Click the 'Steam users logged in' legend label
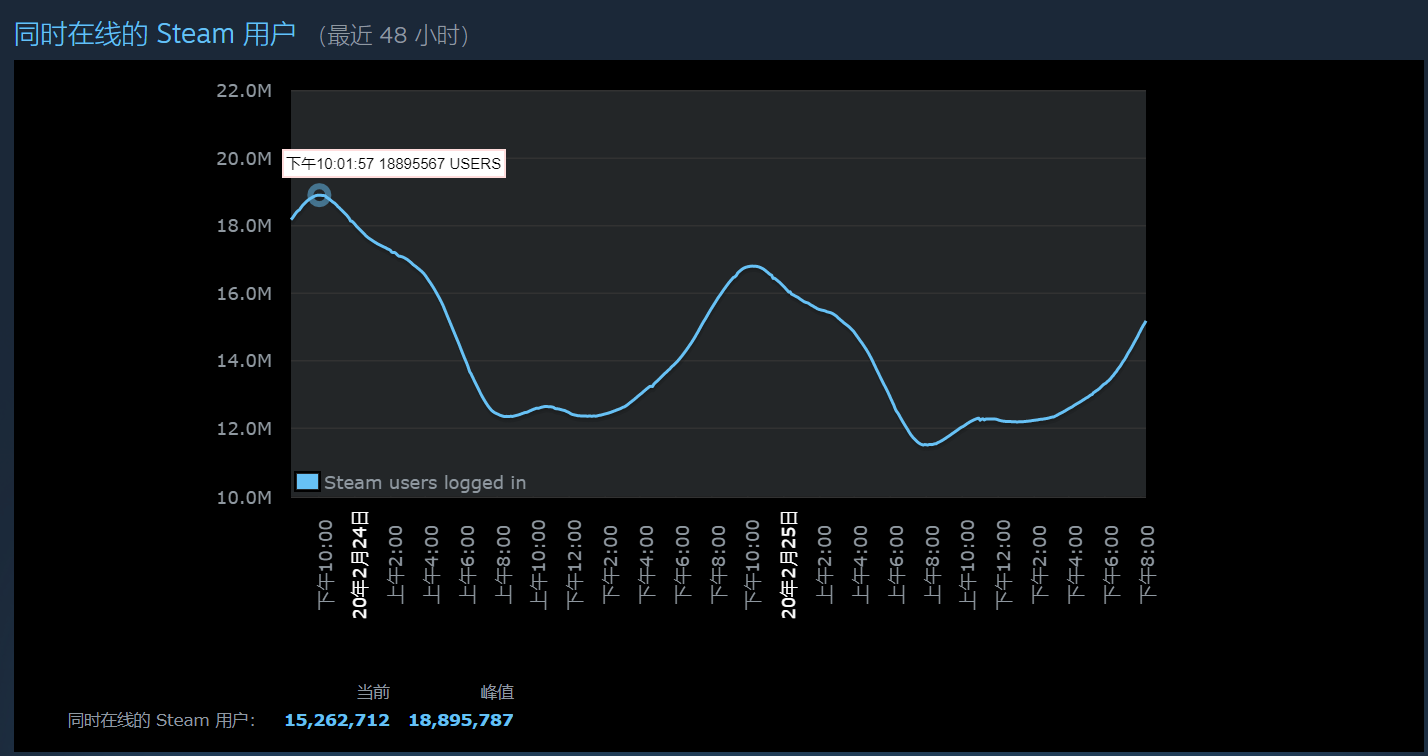Screen dimensions: 1428x756 pyautogui.click(x=425, y=483)
